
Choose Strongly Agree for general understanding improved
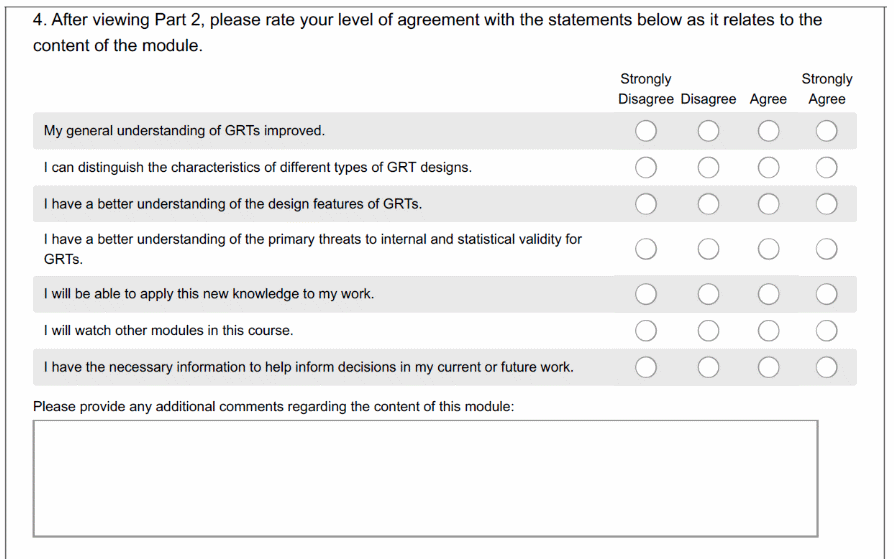coord(826,131)
